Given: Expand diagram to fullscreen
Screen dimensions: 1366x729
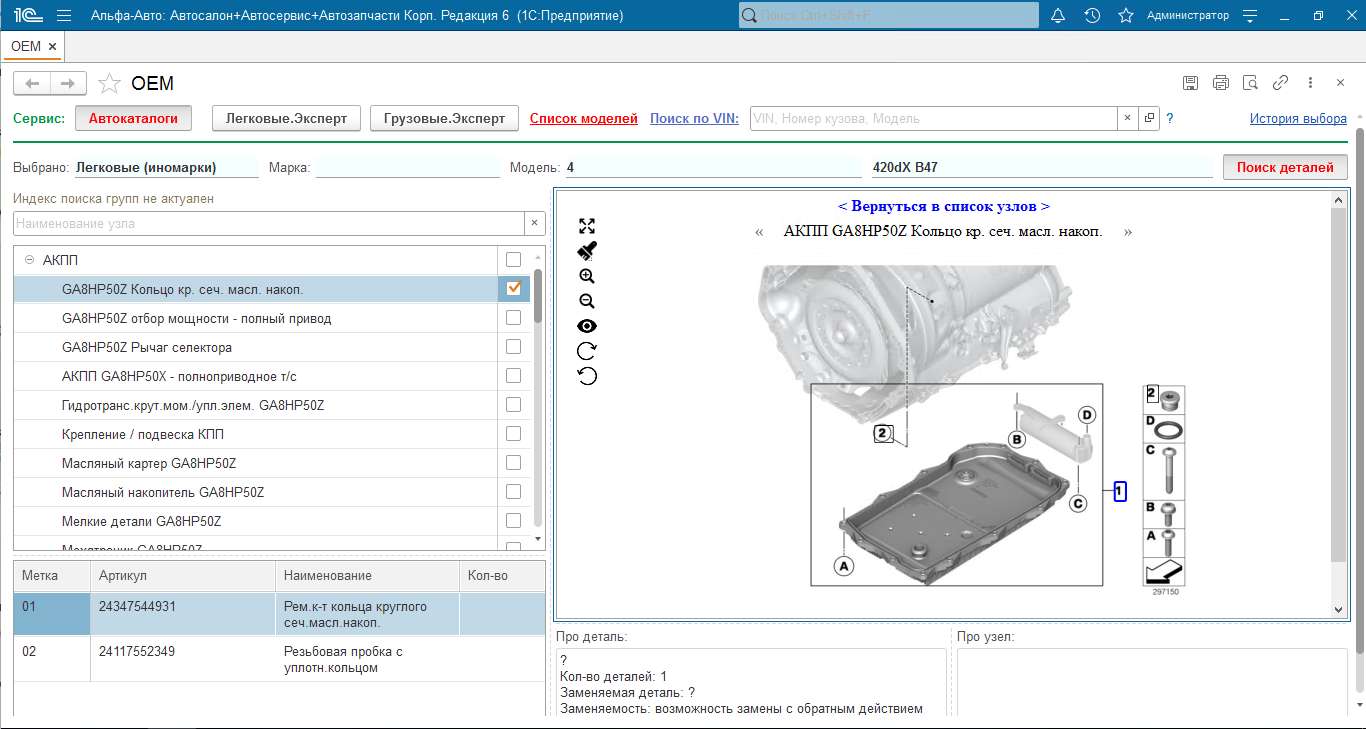Looking at the screenshot, I should coord(587,226).
